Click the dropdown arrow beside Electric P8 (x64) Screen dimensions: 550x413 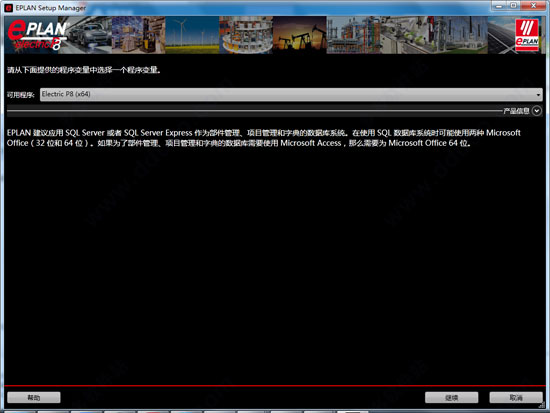[x=538, y=95]
